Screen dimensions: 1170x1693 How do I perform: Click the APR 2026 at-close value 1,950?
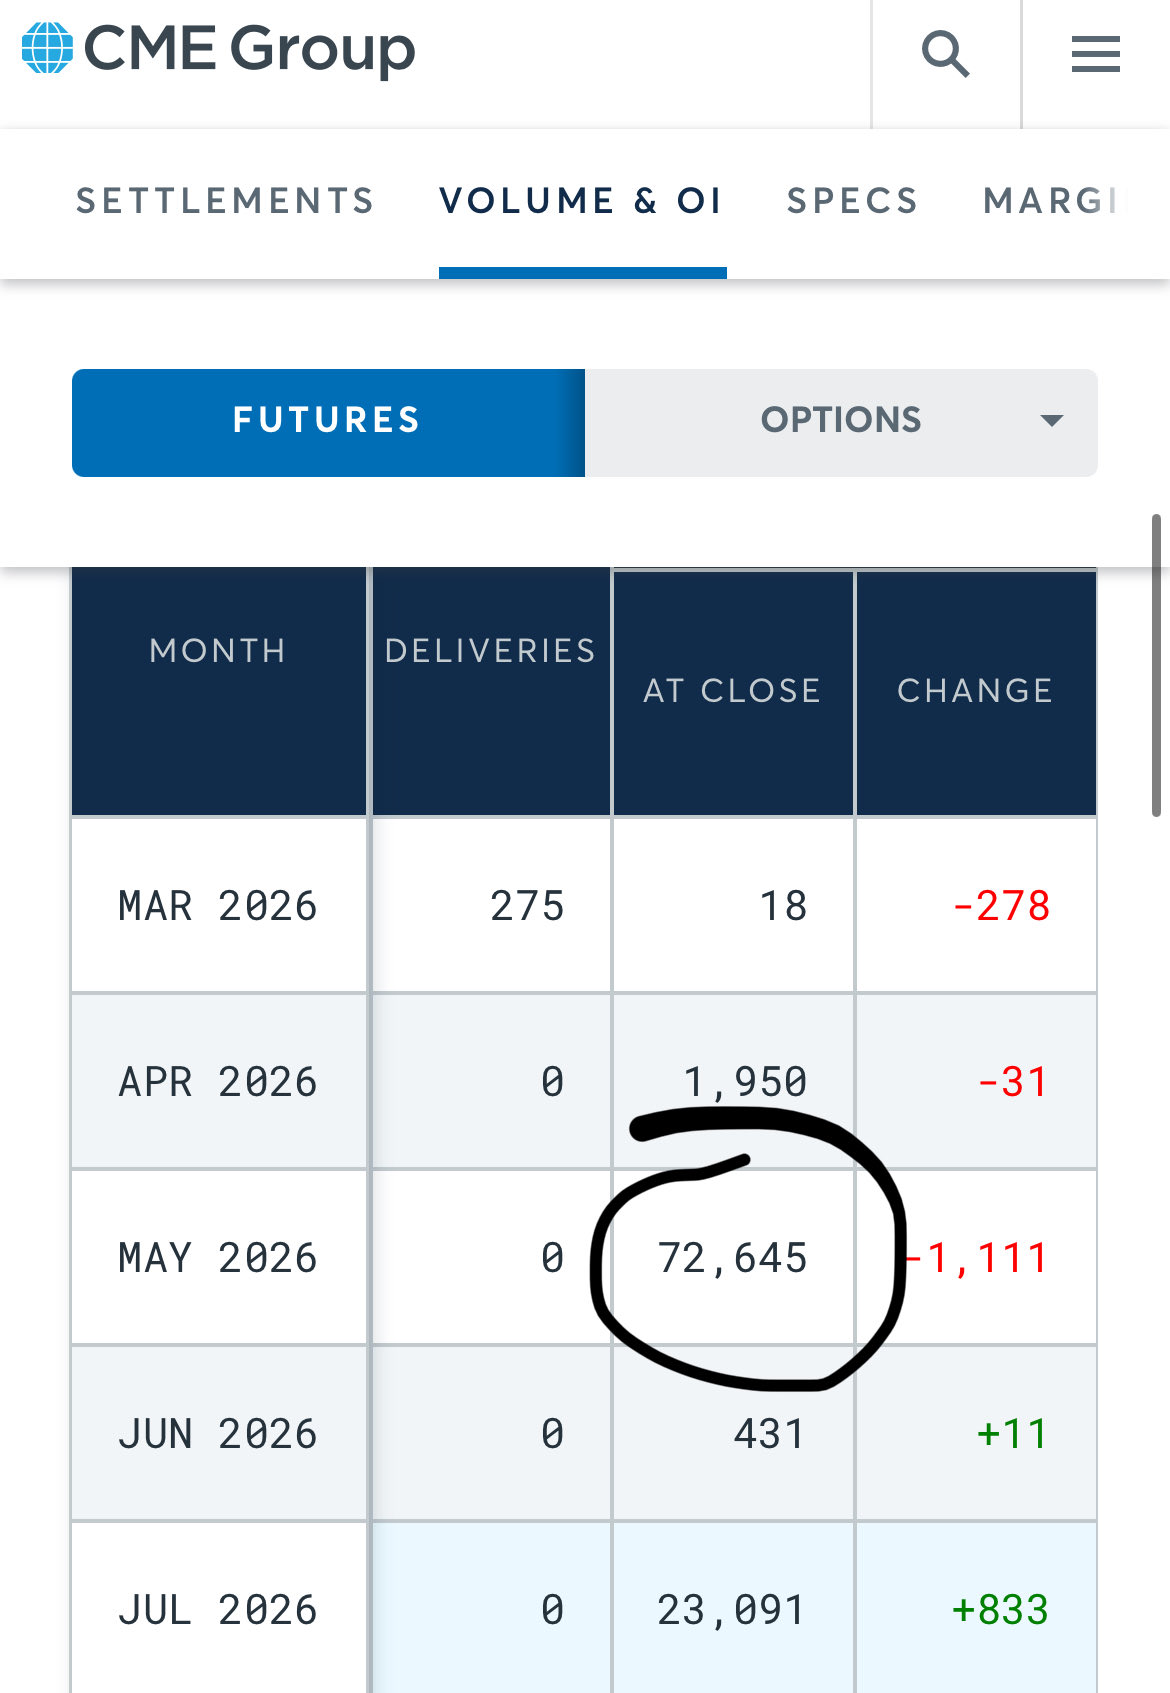pyautogui.click(x=745, y=1082)
